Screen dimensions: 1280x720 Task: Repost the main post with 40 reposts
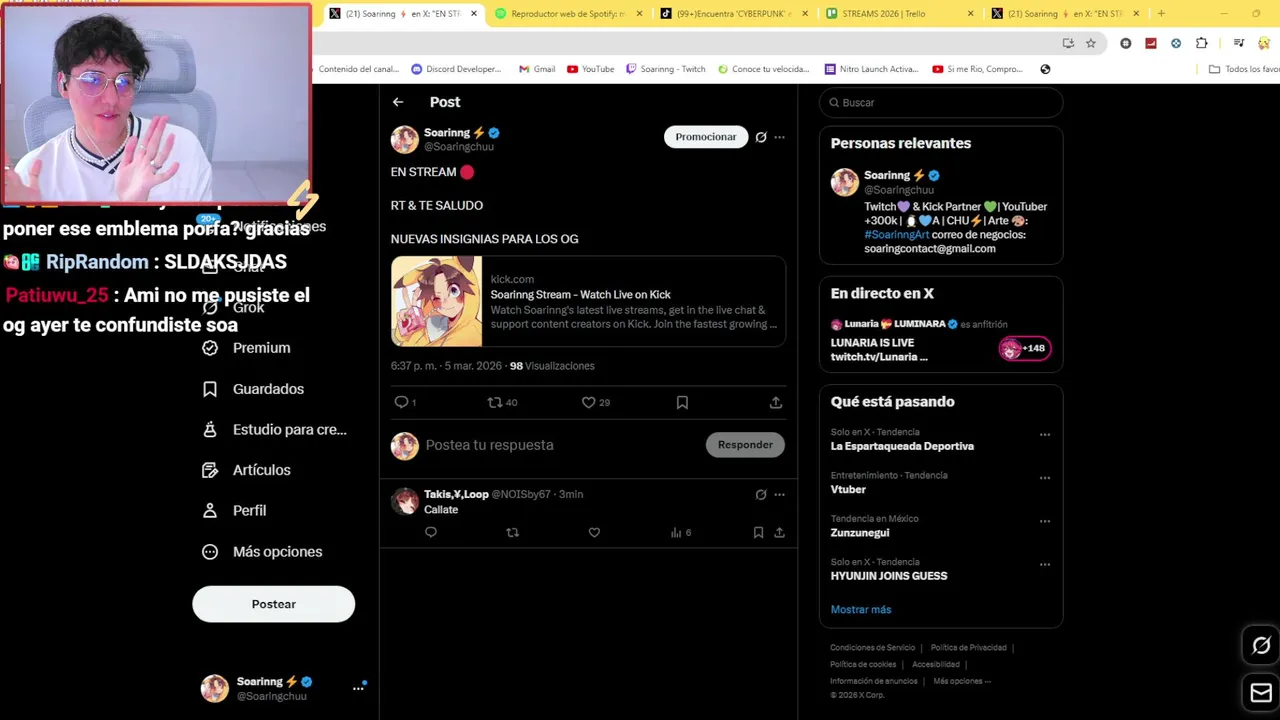[x=494, y=402]
